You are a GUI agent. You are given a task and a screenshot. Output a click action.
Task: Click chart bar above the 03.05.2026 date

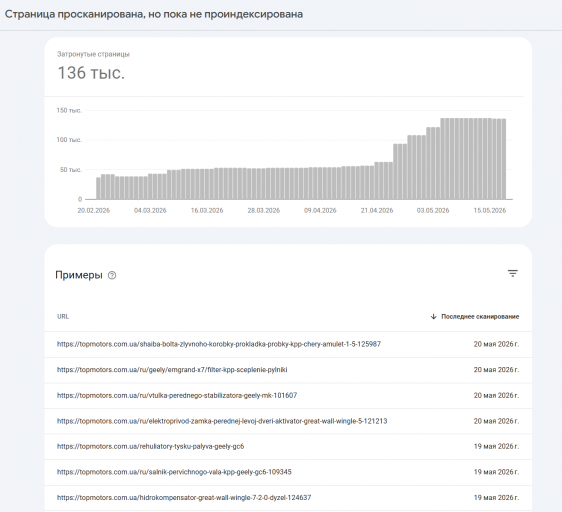pyautogui.click(x=433, y=163)
